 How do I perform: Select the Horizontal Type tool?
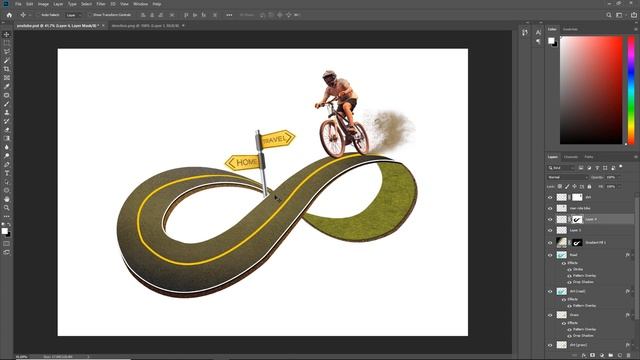[x=7, y=173]
